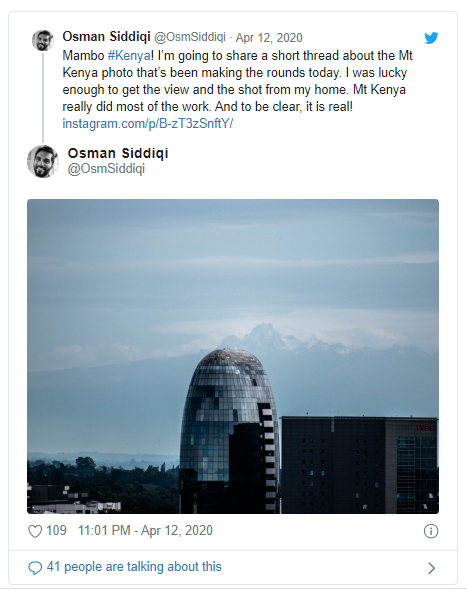Open the tweet info circle icon
The image size is (466, 591).
coord(431,531)
